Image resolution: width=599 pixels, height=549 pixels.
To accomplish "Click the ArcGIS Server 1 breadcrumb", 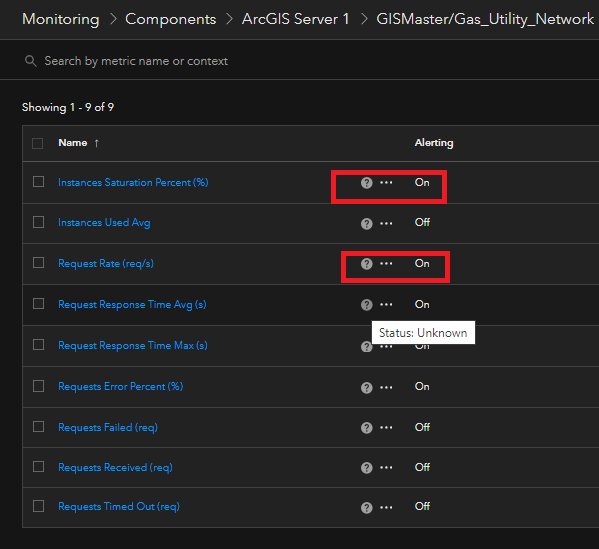I will (296, 19).
